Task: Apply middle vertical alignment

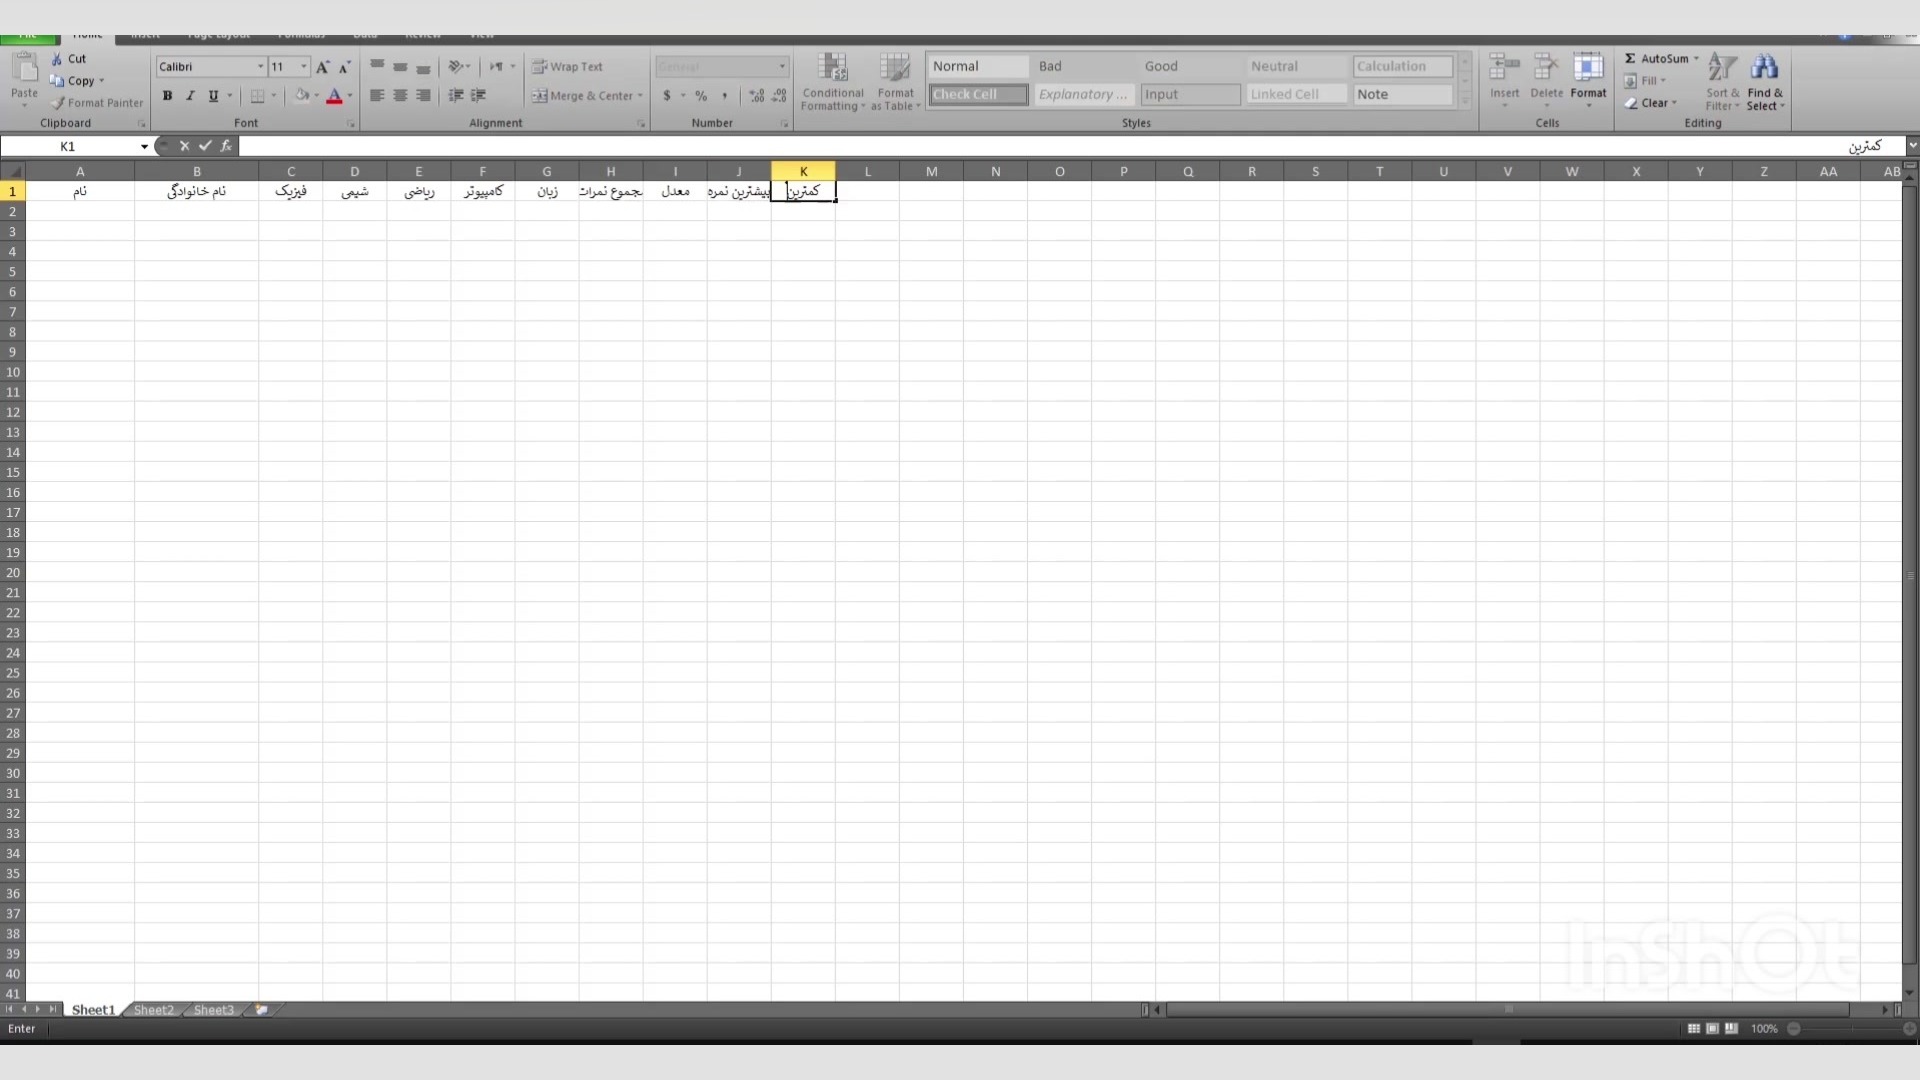Action: point(400,66)
